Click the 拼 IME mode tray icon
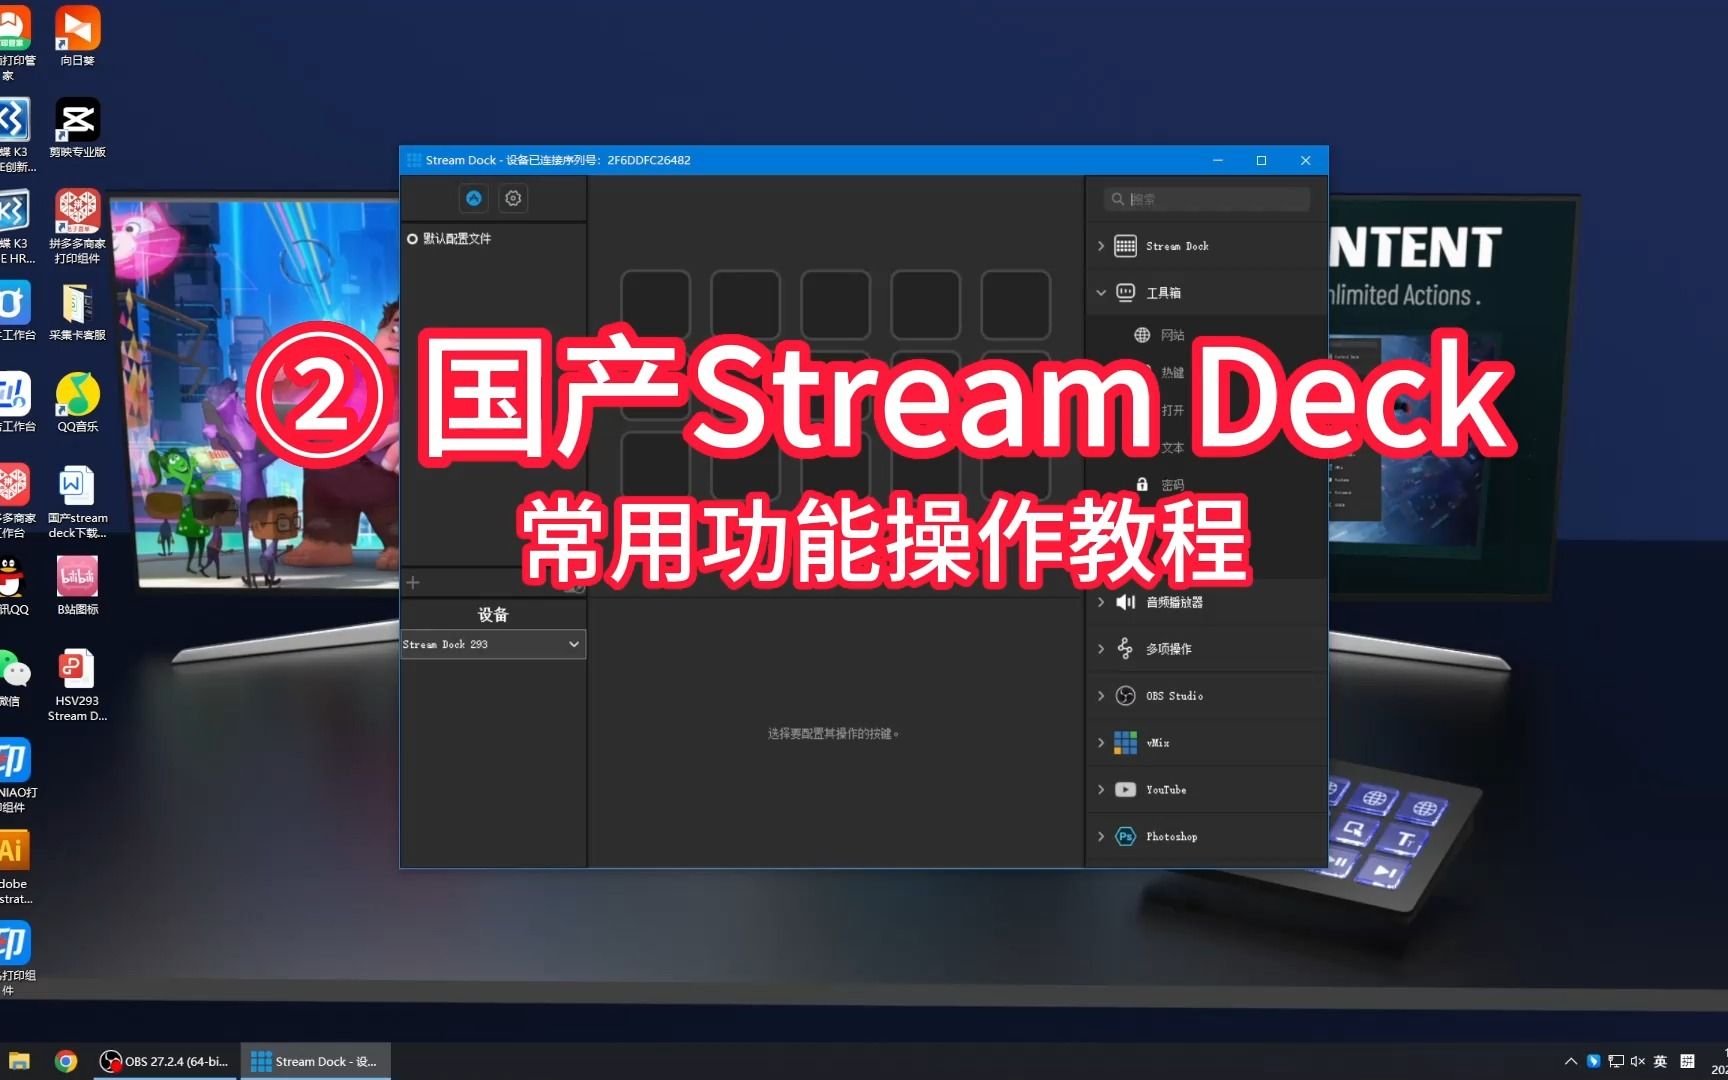This screenshot has height=1080, width=1728. click(x=1687, y=1061)
